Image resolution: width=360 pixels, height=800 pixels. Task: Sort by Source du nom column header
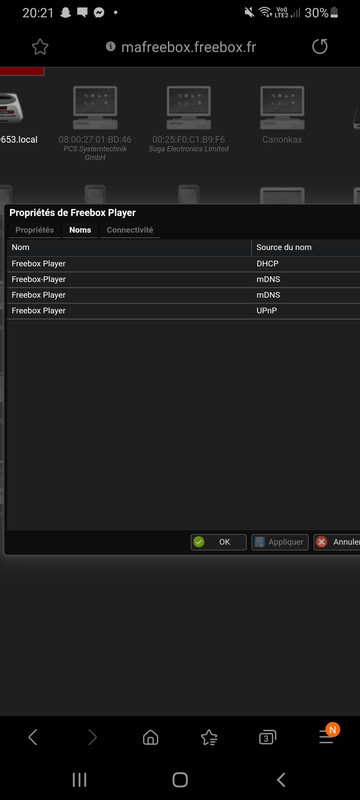coord(305,247)
